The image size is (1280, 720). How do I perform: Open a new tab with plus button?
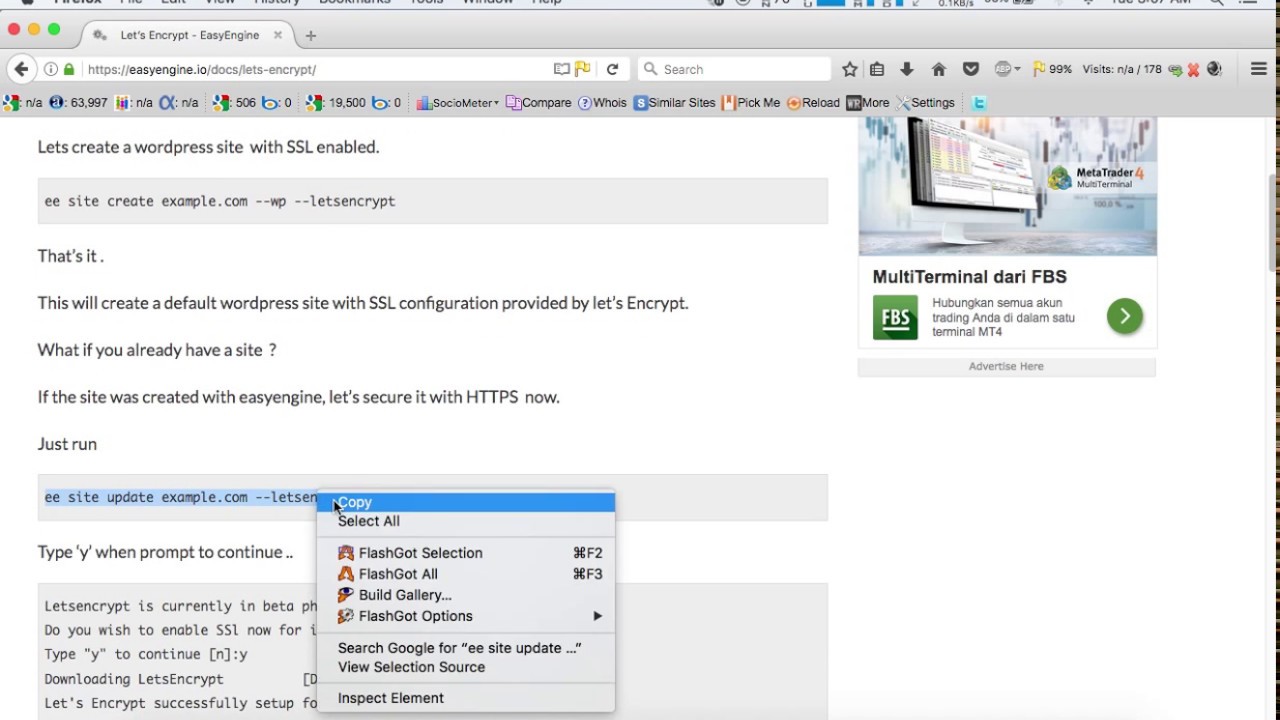(311, 35)
